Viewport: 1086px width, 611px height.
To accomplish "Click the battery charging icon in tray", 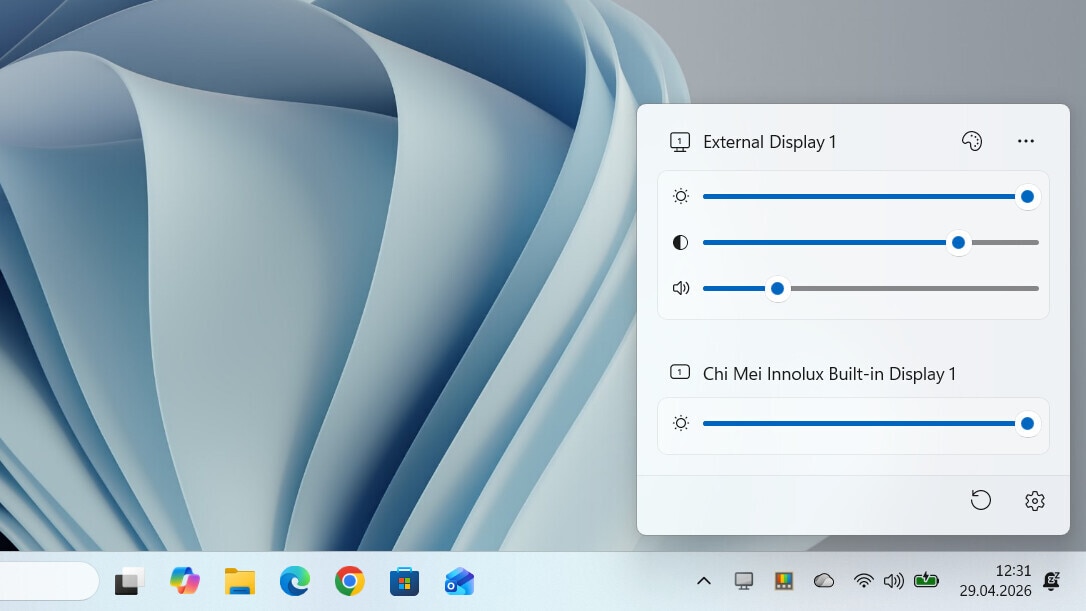I will tap(926, 581).
